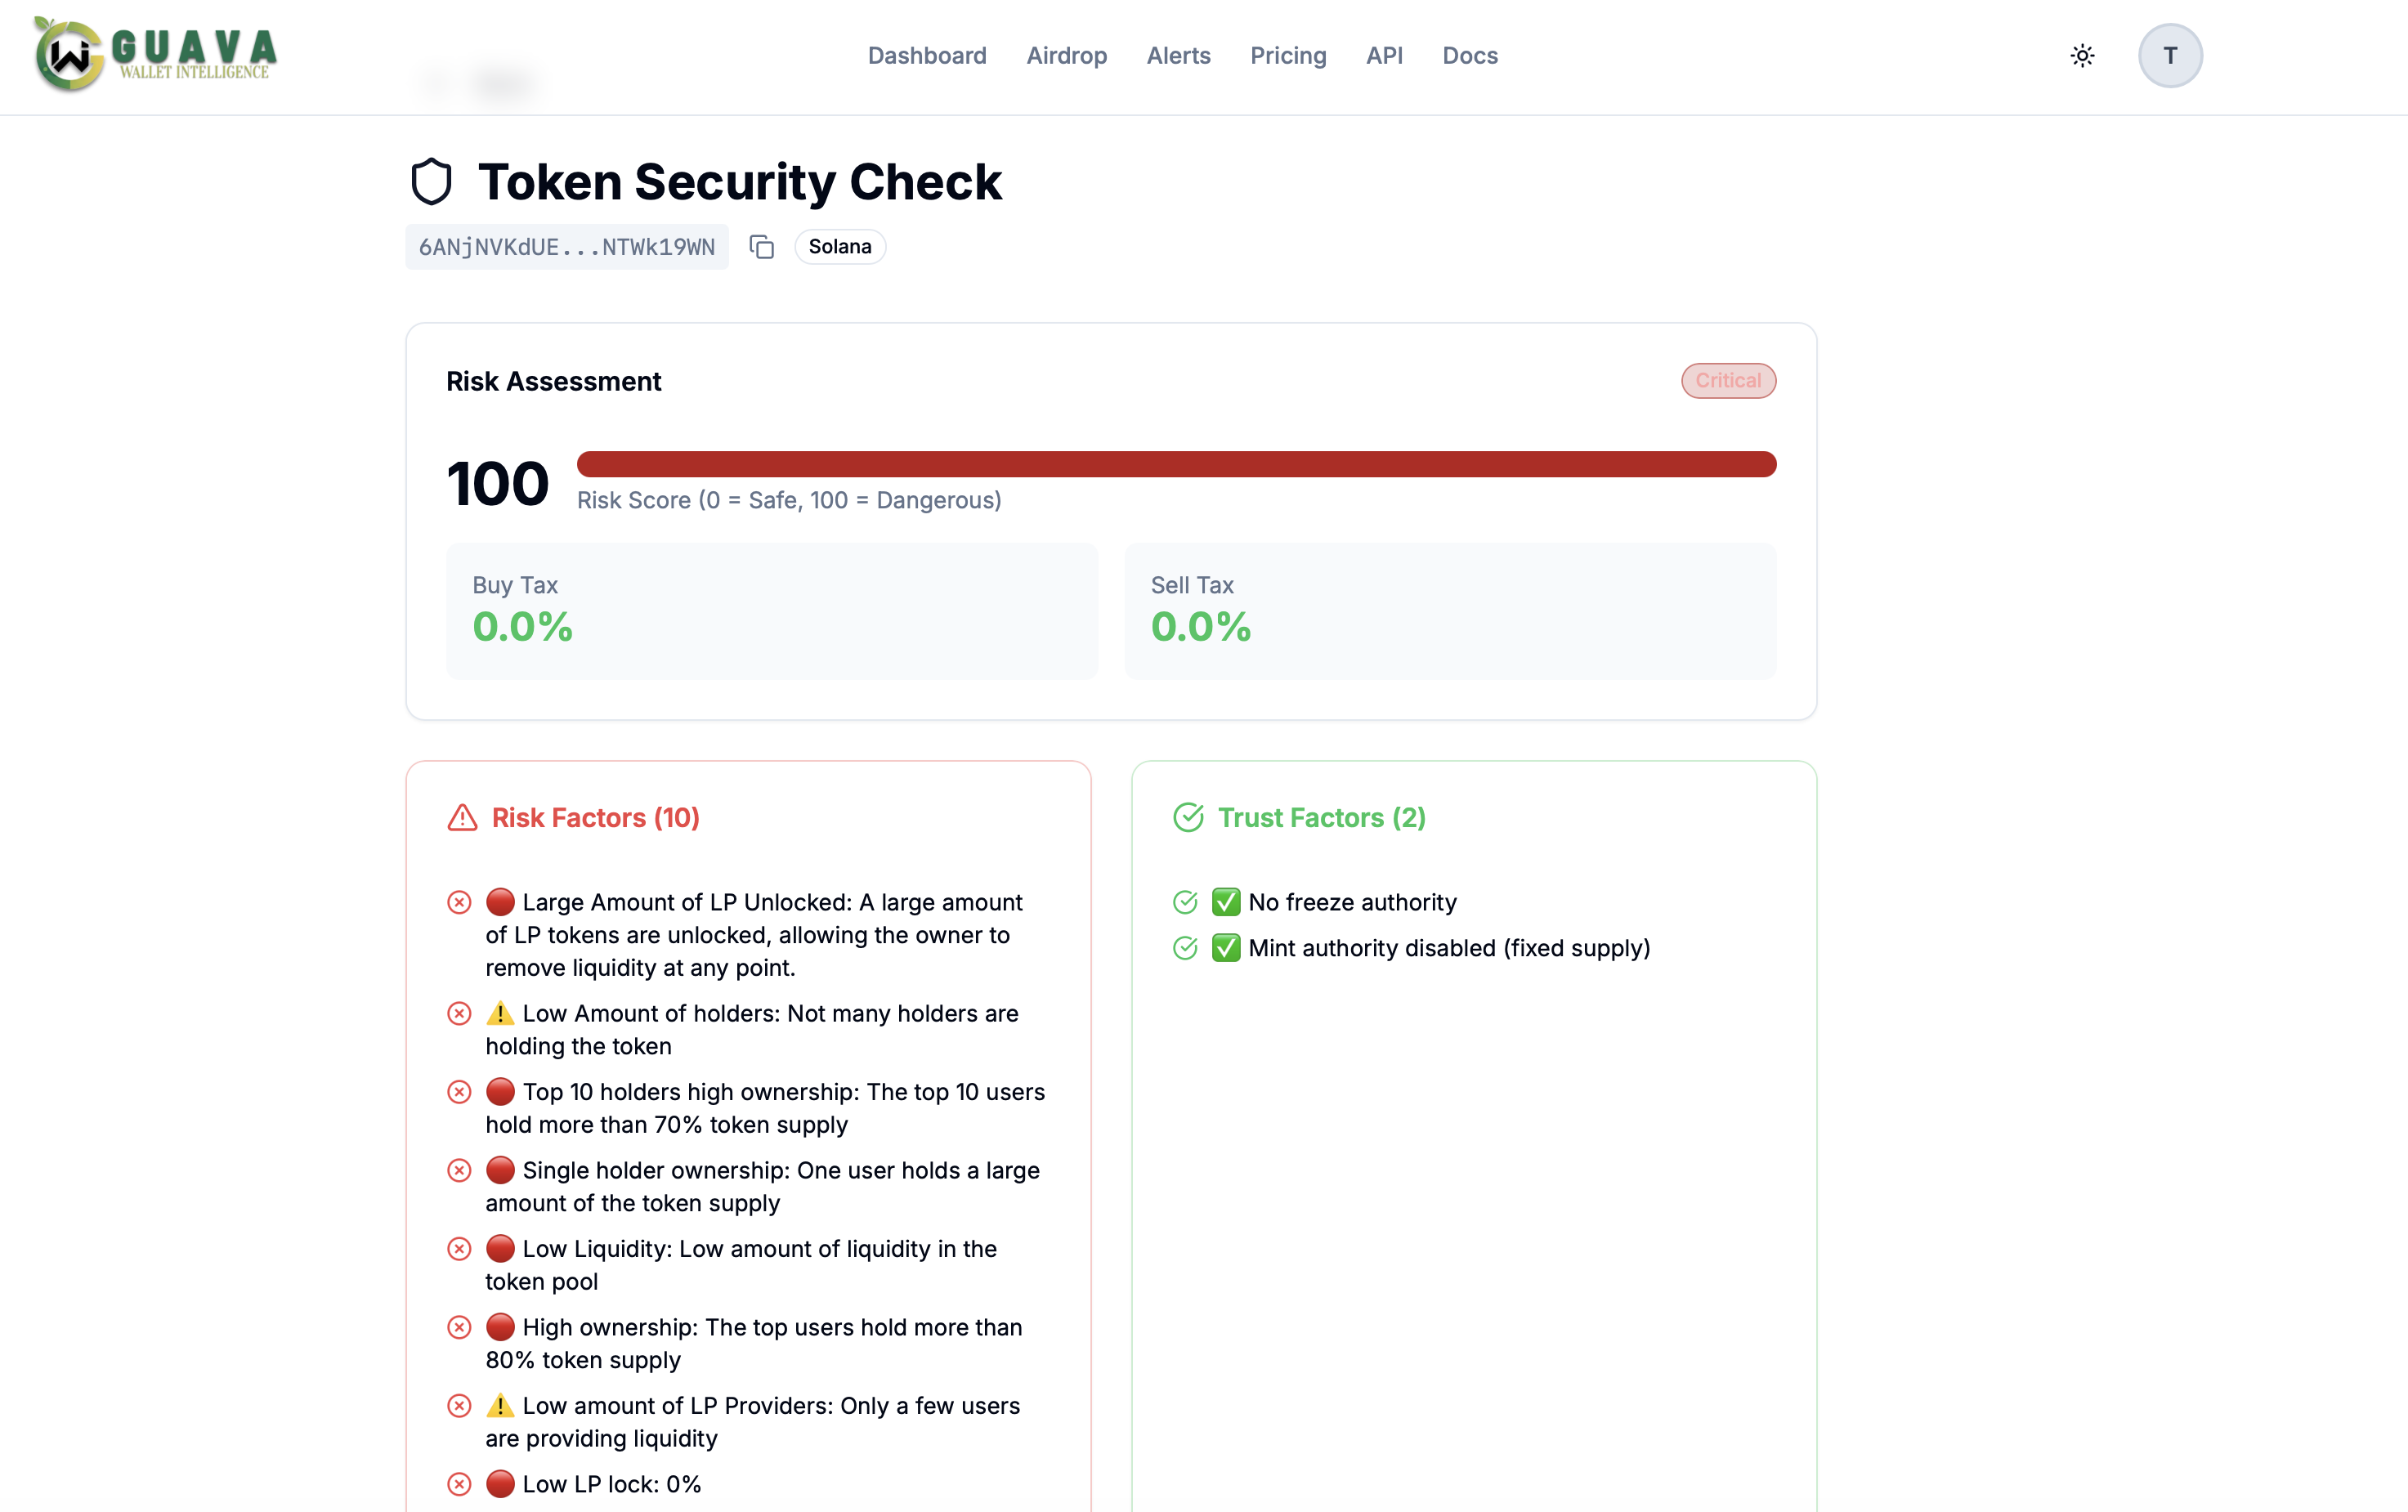Click the Solana network badge
The image size is (2408, 1512).
(x=840, y=246)
